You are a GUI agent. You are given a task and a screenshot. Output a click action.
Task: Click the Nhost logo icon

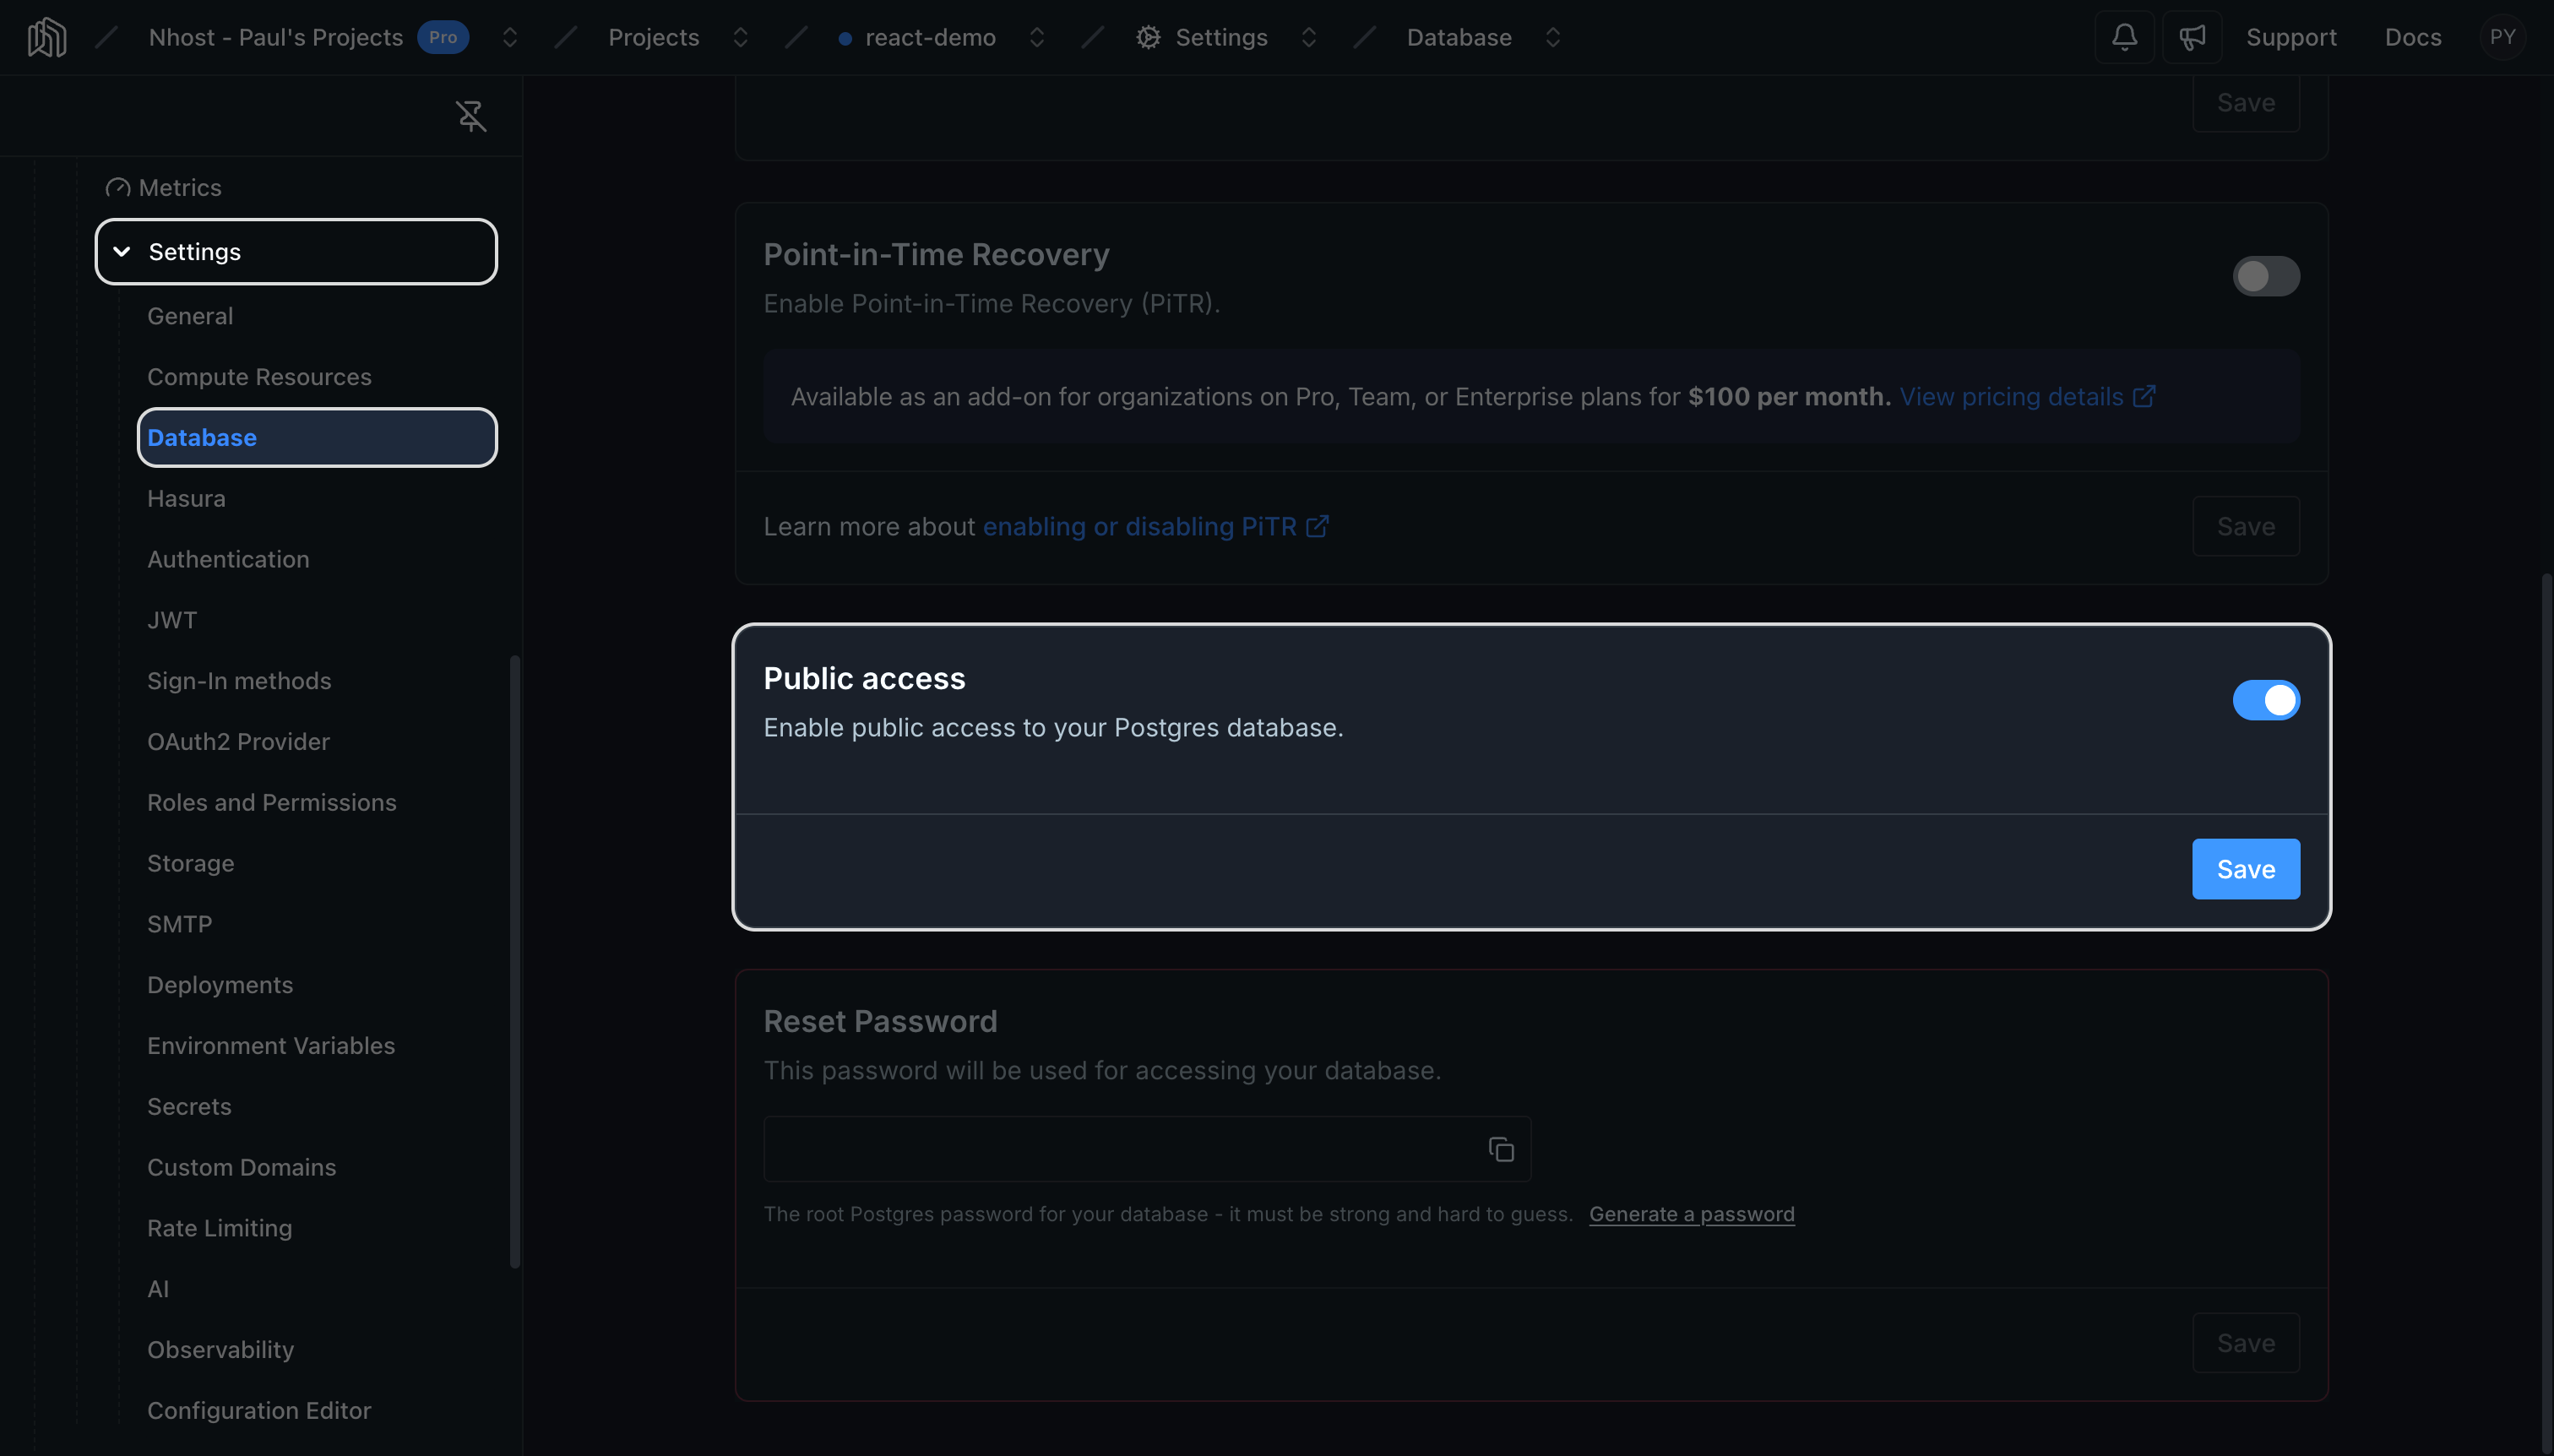tap(47, 38)
